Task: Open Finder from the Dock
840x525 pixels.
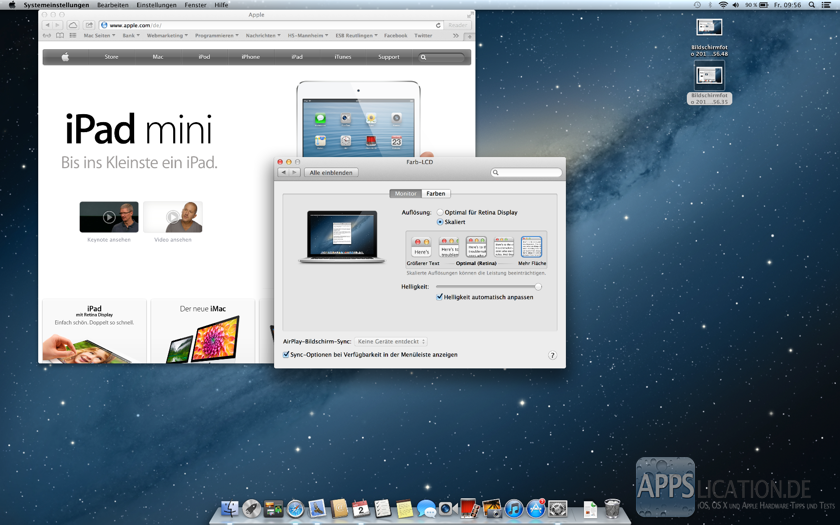Action: click(x=230, y=508)
